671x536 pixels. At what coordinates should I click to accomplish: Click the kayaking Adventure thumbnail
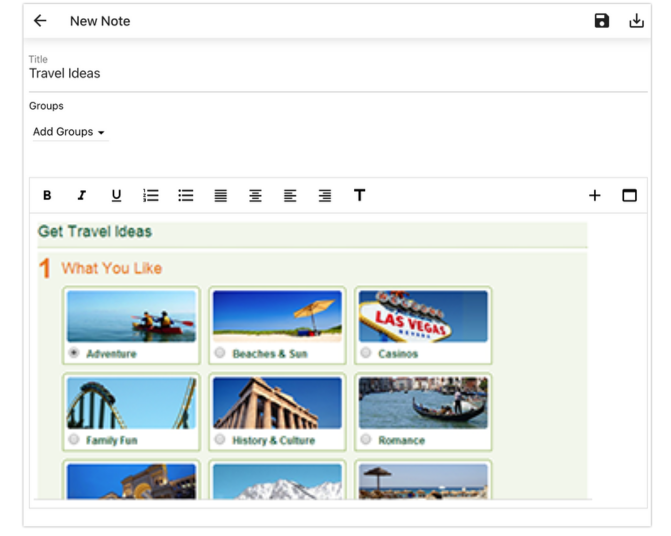(x=131, y=316)
